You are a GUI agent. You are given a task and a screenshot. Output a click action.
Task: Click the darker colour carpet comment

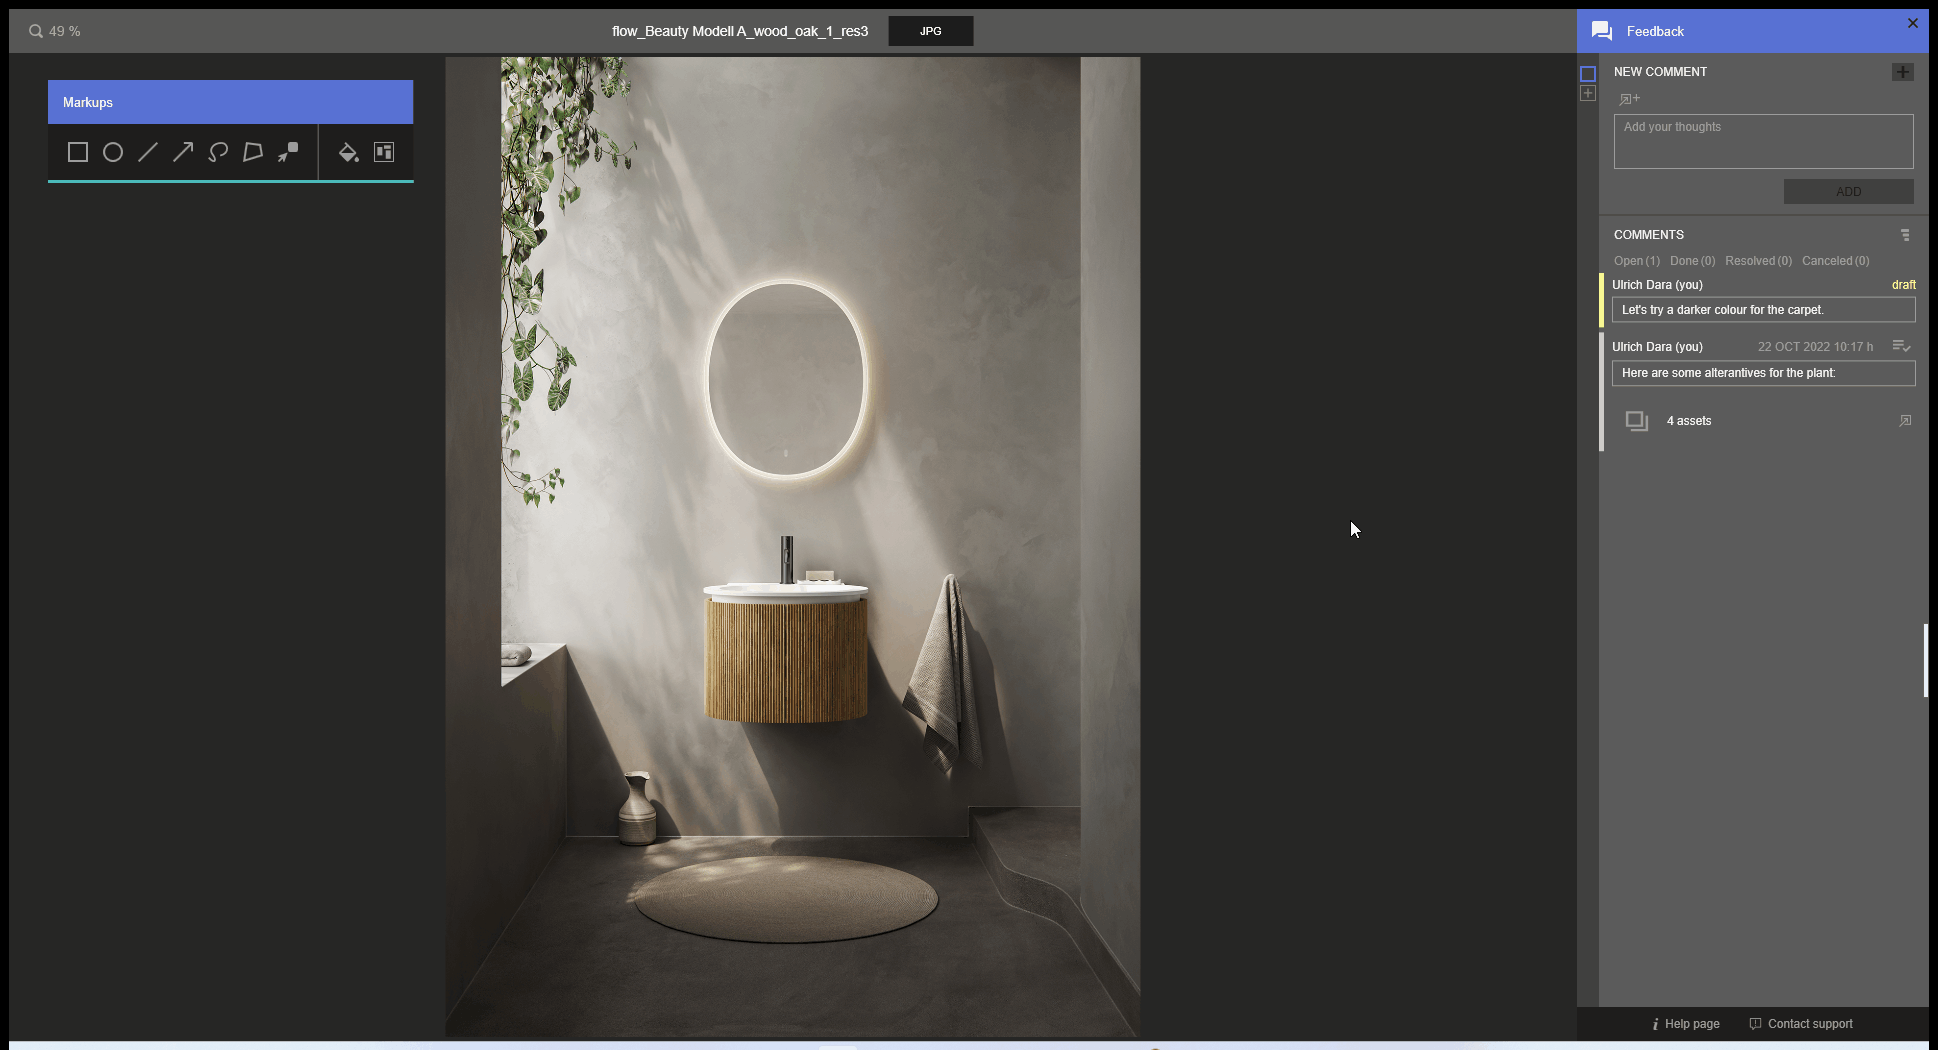pos(1764,310)
